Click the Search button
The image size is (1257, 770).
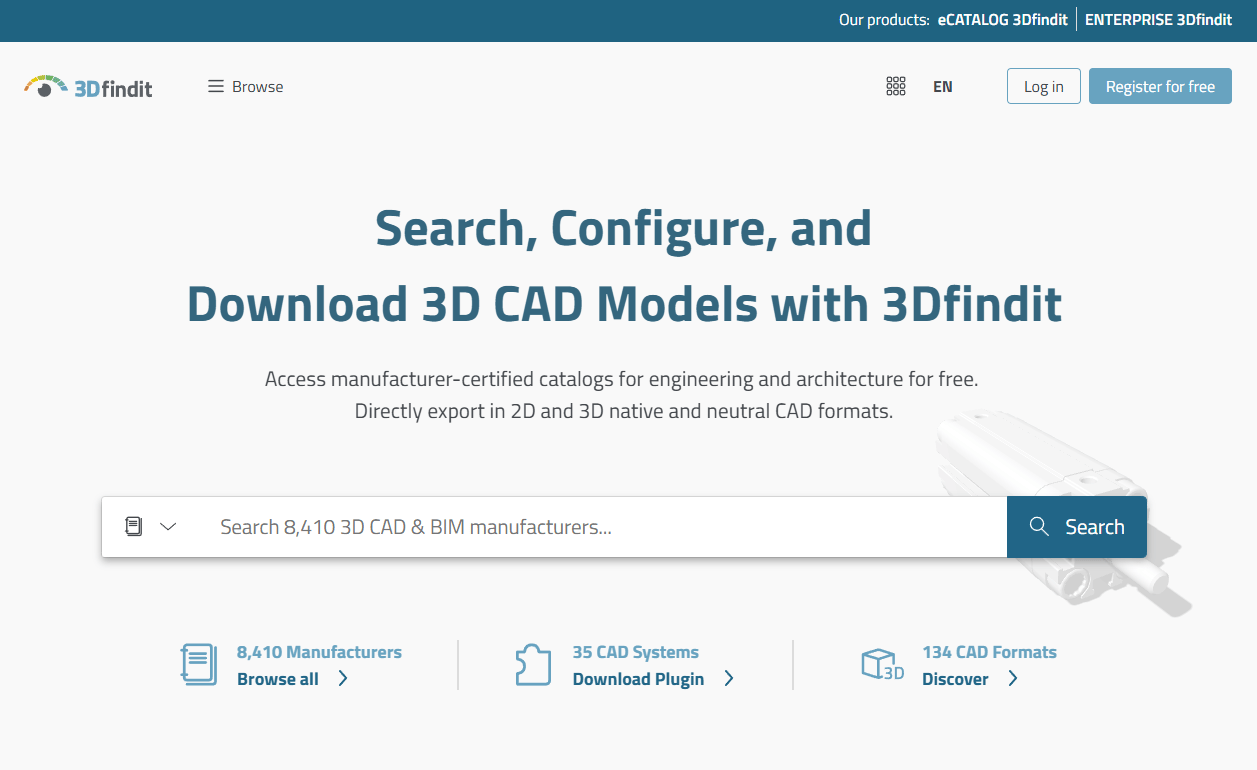tap(1077, 527)
